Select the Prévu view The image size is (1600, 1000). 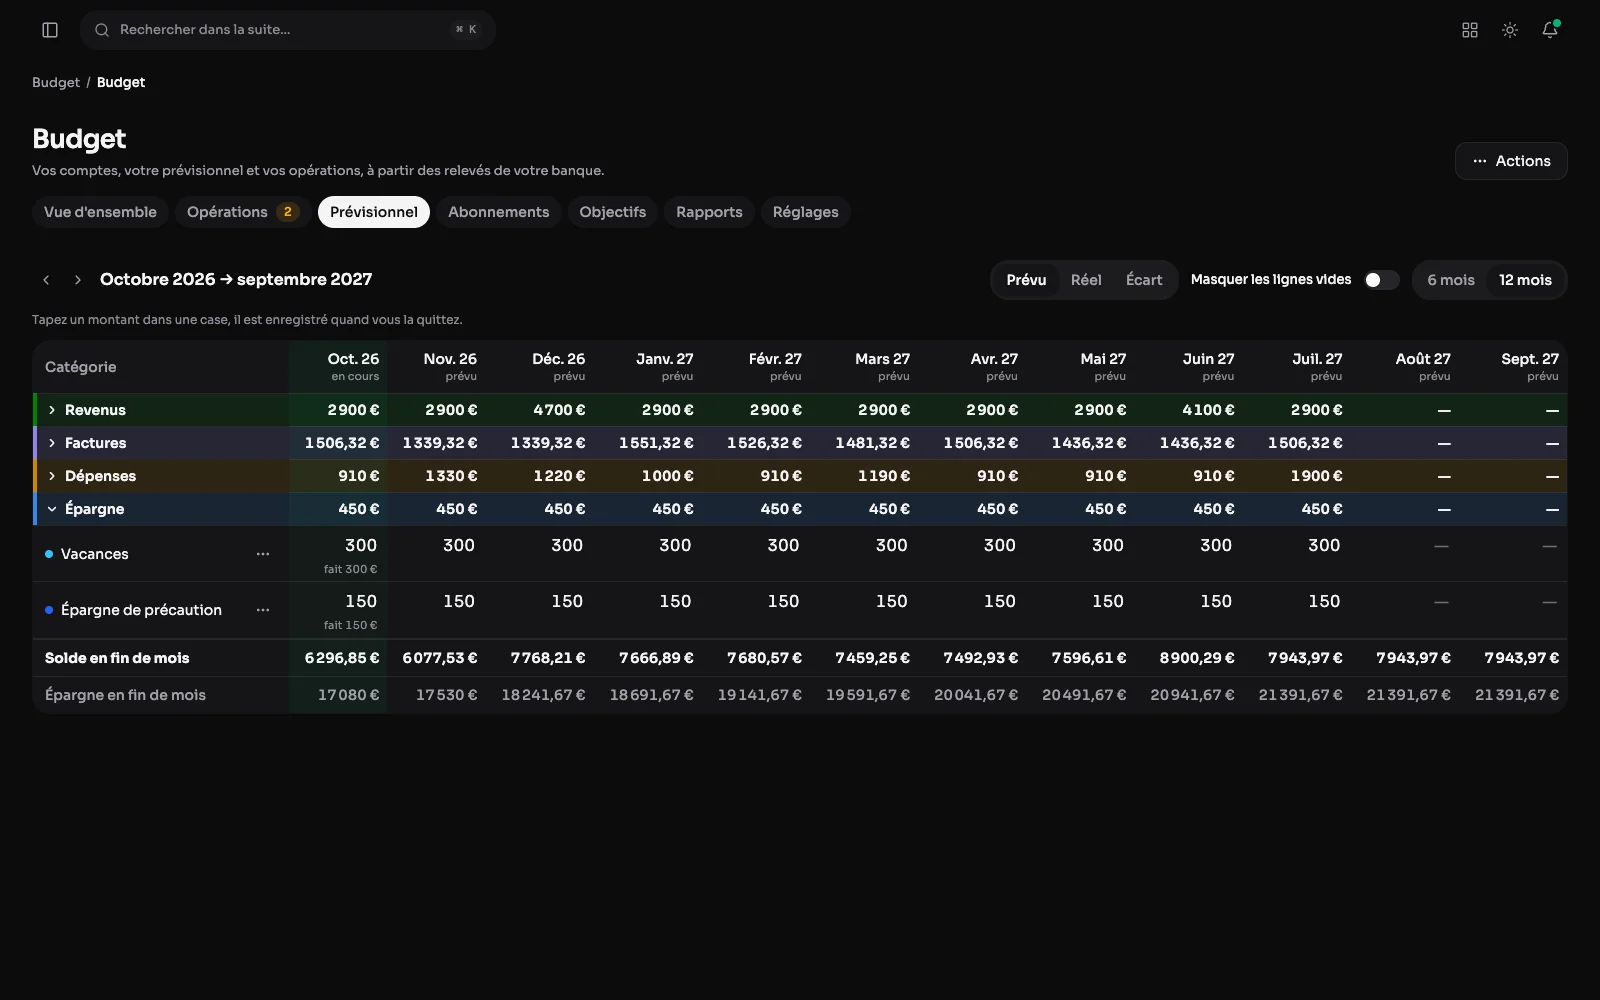(1026, 280)
